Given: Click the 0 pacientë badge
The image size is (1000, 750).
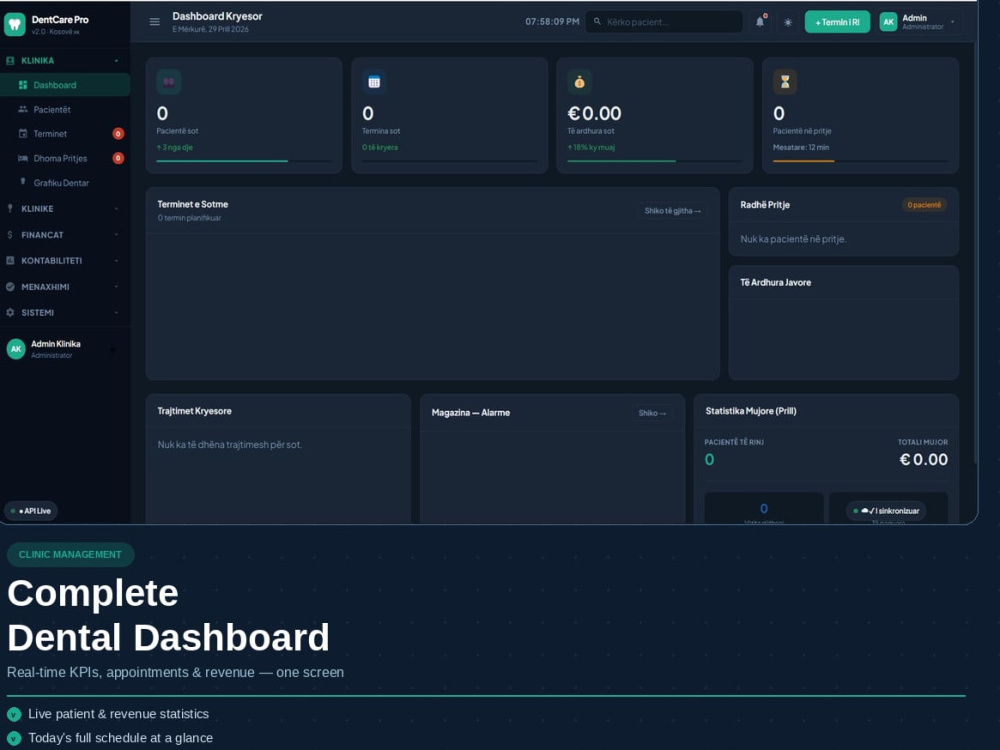Looking at the screenshot, I should click(x=924, y=205).
